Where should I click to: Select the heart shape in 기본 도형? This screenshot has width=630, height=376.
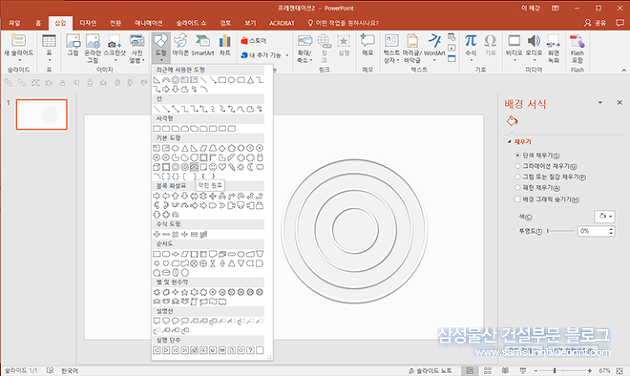pyautogui.click(x=222, y=167)
